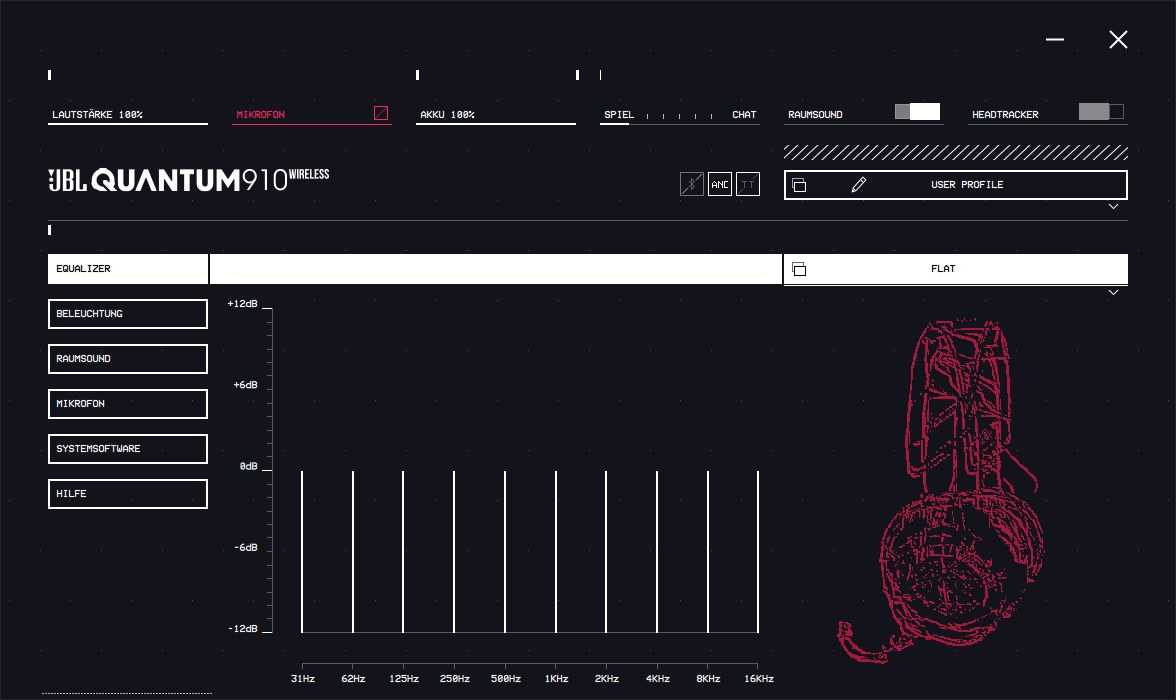Click the Bluetooth status icon
The width and height of the screenshot is (1176, 700).
pyautogui.click(x=691, y=184)
